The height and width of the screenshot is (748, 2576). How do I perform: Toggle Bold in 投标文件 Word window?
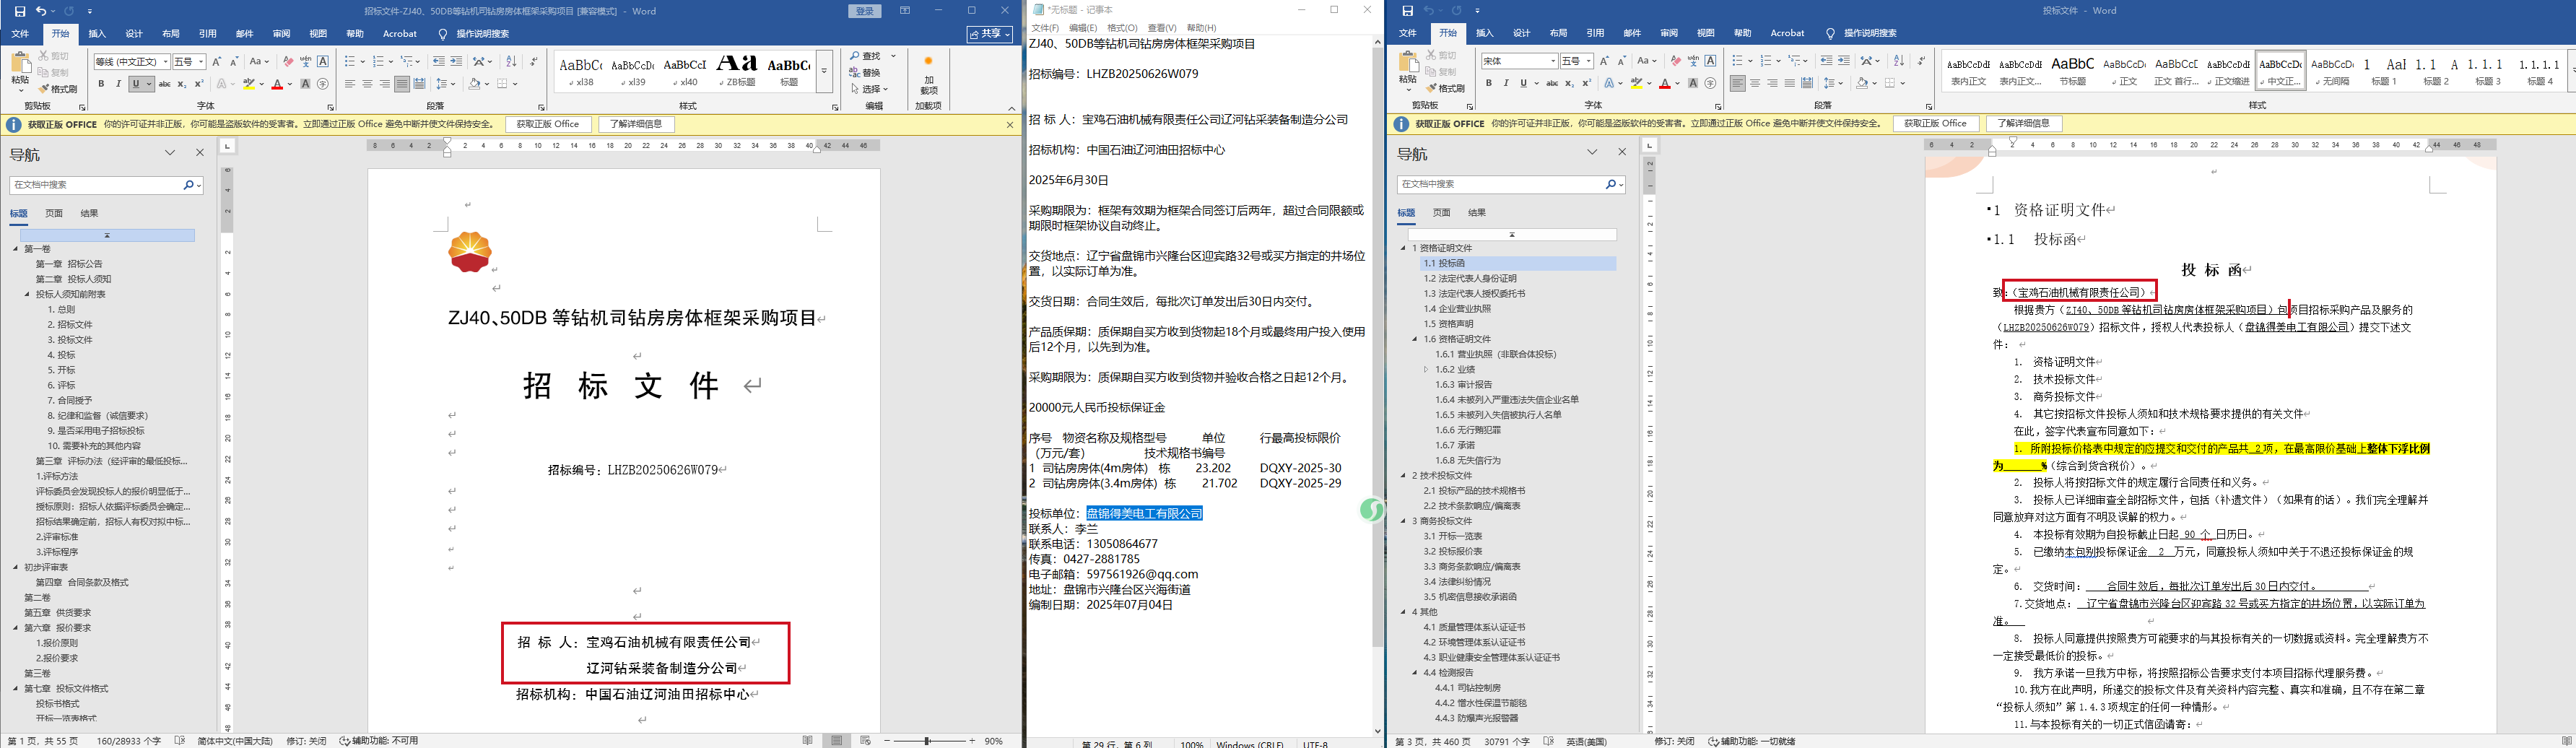pyautogui.click(x=1489, y=83)
